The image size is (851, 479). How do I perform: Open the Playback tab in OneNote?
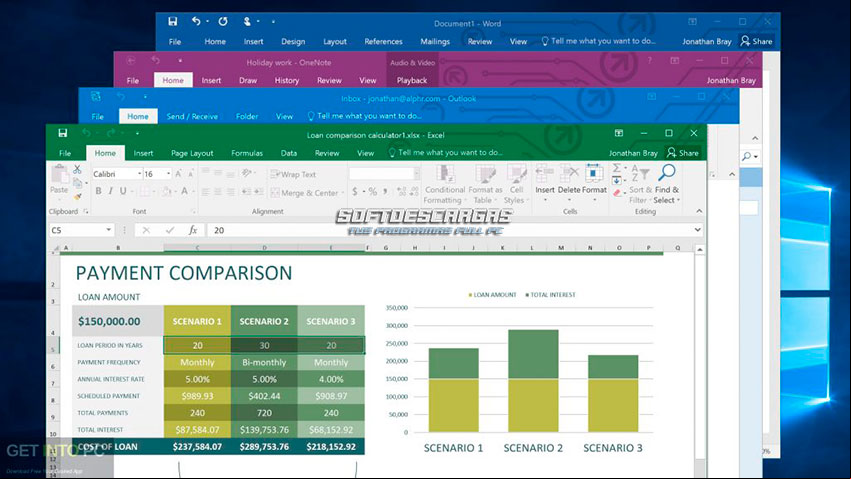(x=412, y=80)
